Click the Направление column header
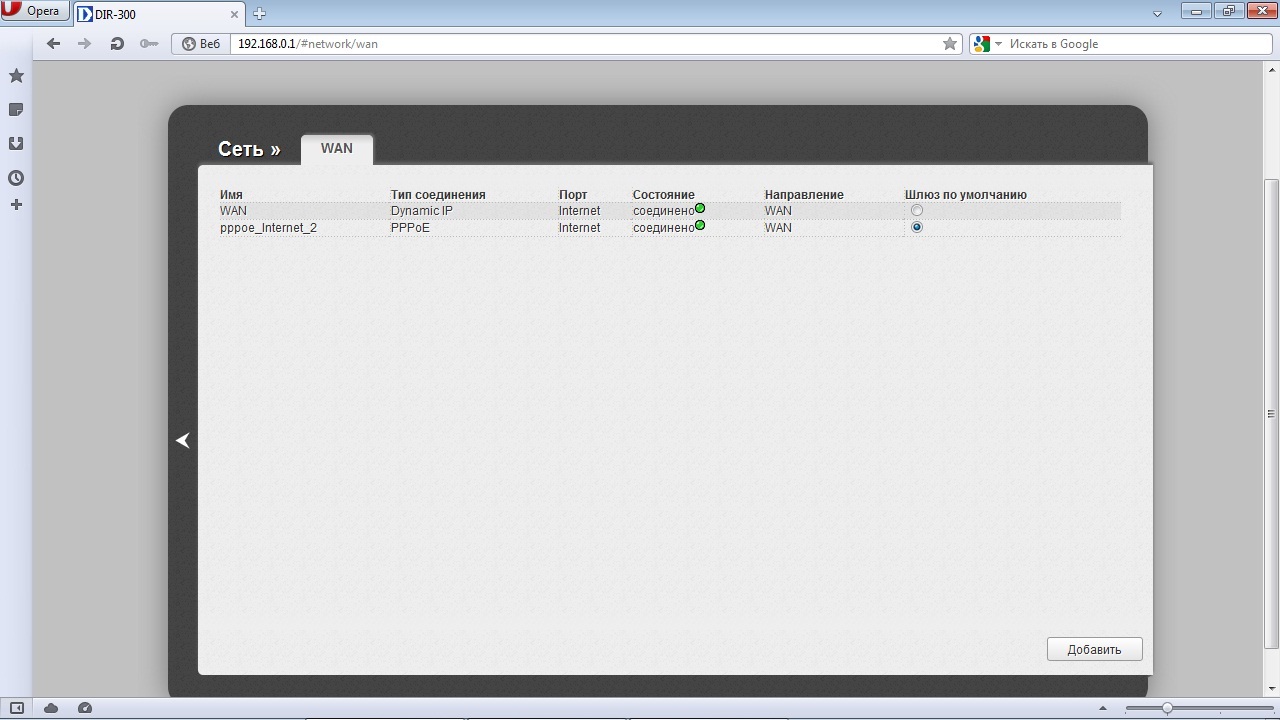This screenshot has width=1280, height=720. (804, 195)
